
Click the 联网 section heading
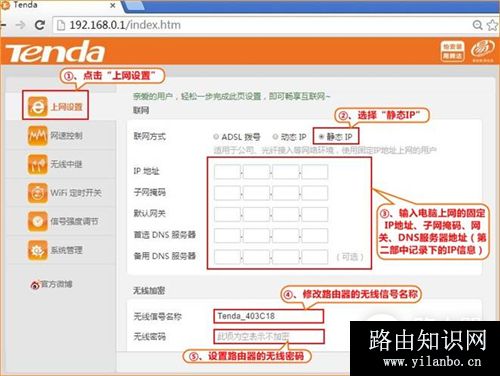click(x=141, y=110)
